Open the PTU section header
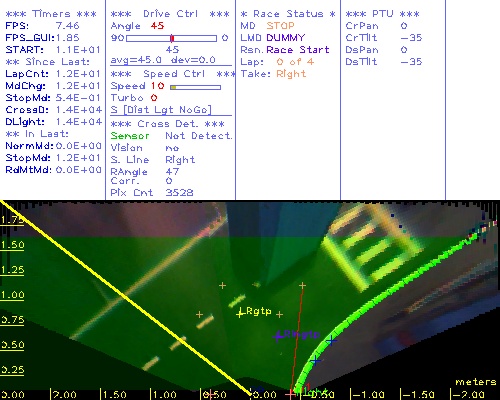 (382, 14)
